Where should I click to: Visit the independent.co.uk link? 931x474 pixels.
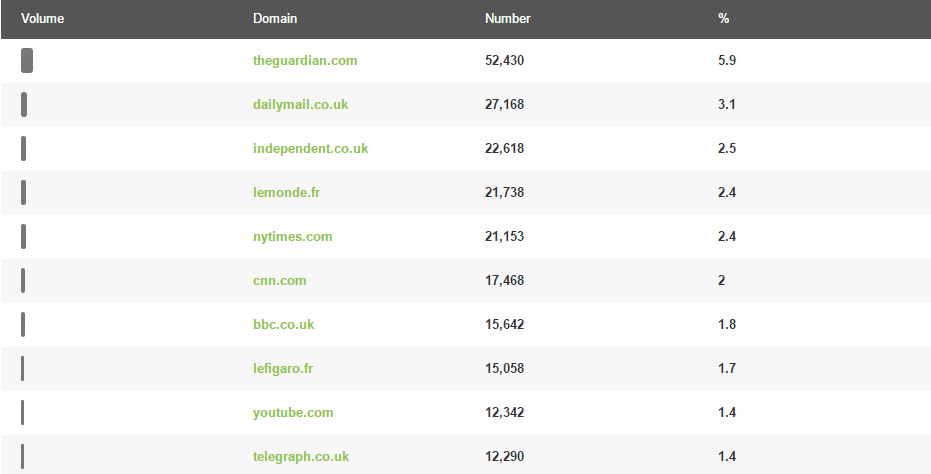click(x=311, y=148)
